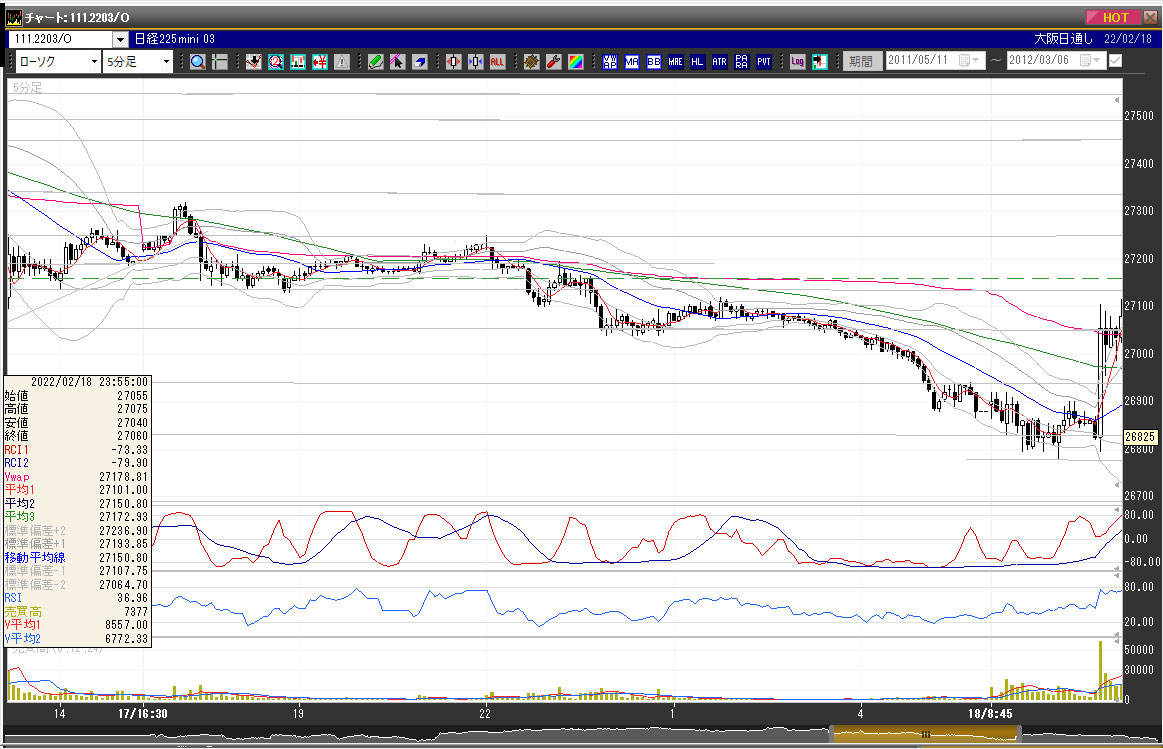Tick the checkbox next to end date
The width and height of the screenshot is (1163, 749).
click(1115, 61)
